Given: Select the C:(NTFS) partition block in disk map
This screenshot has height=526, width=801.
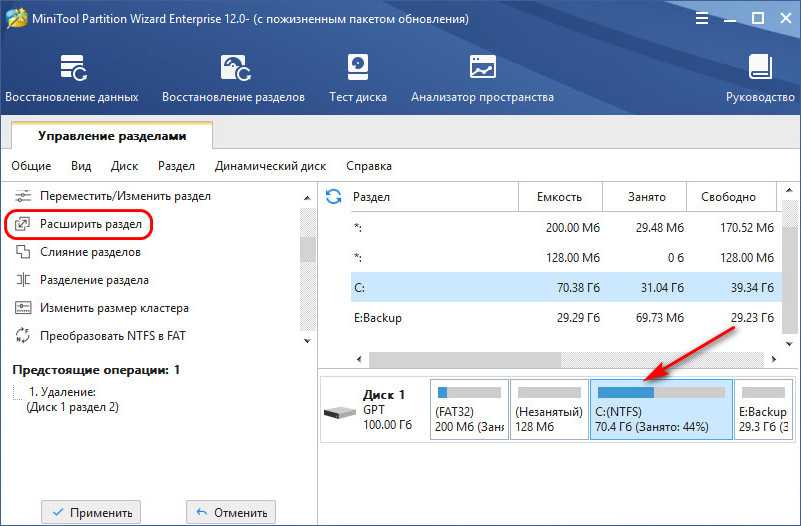Looking at the screenshot, I should (661, 410).
